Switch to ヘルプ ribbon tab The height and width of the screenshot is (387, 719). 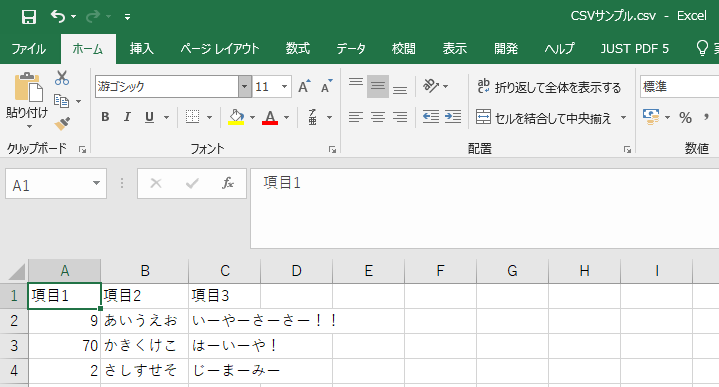coord(559,49)
